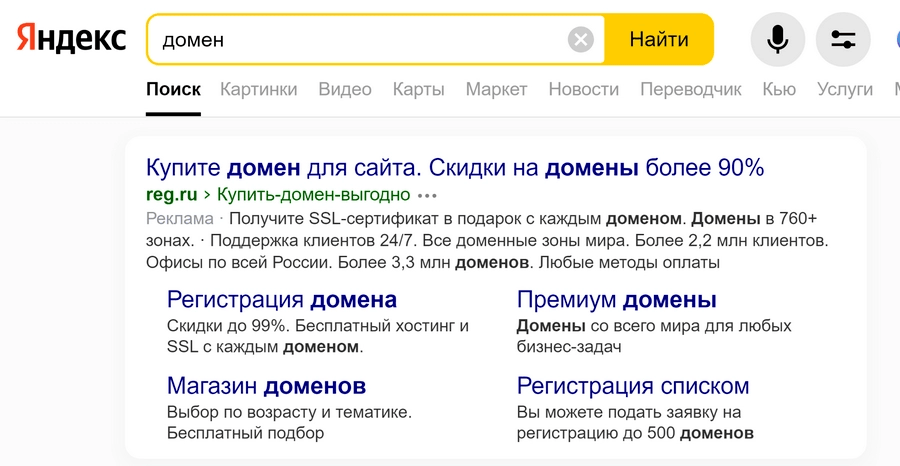The image size is (900, 466).
Task: Click the Найти search button
Action: (659, 40)
